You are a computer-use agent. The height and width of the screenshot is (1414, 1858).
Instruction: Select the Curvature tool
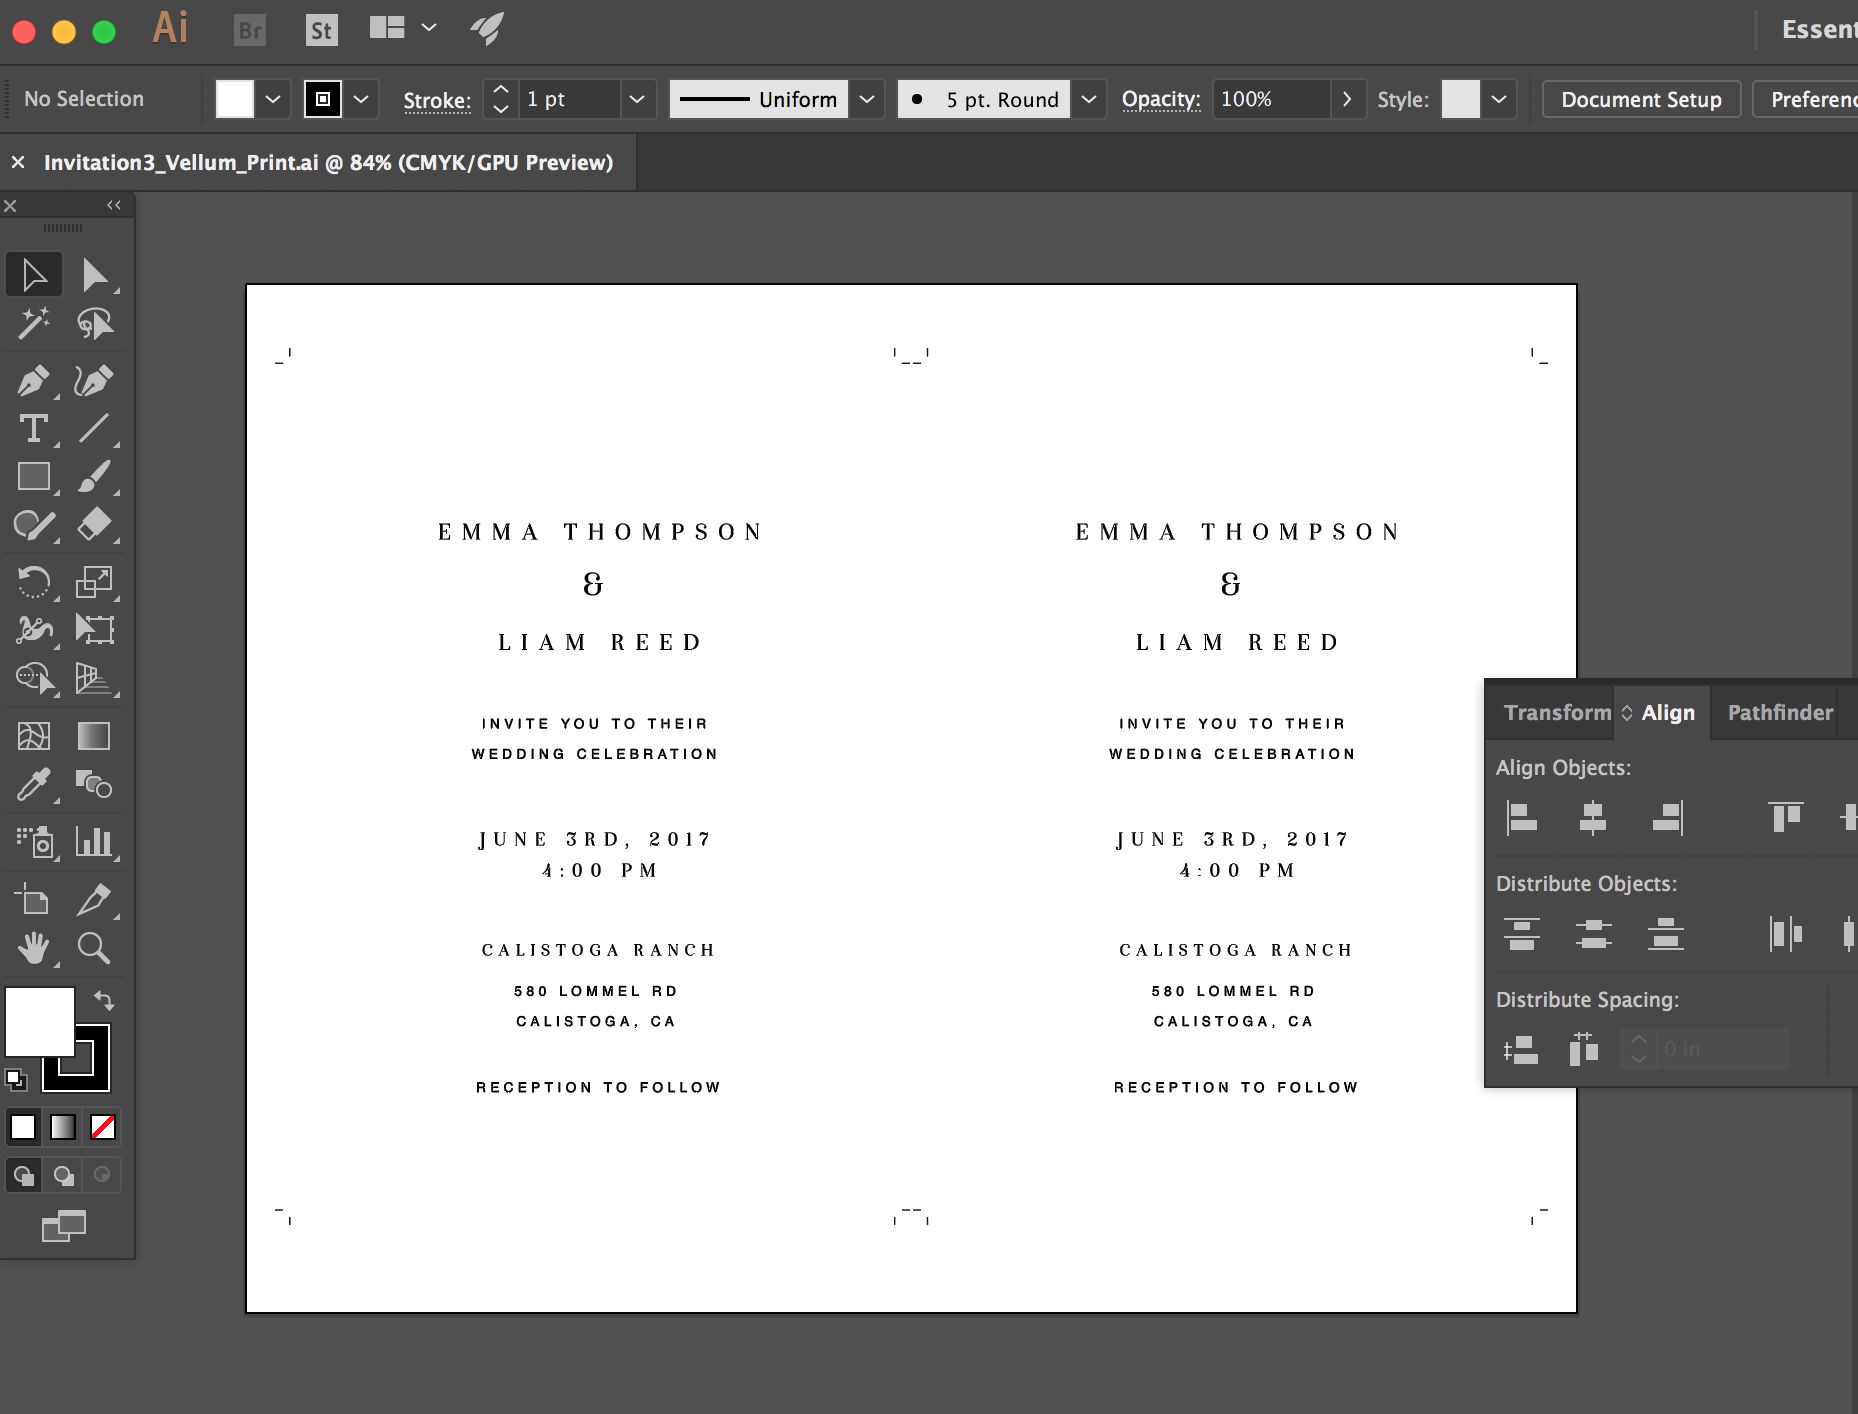pyautogui.click(x=95, y=380)
